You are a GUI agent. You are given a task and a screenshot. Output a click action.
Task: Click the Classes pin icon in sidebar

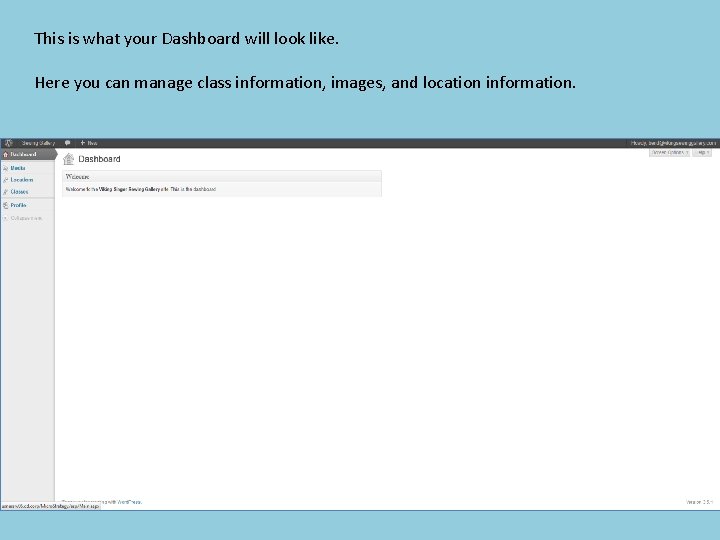pyautogui.click(x=6, y=191)
